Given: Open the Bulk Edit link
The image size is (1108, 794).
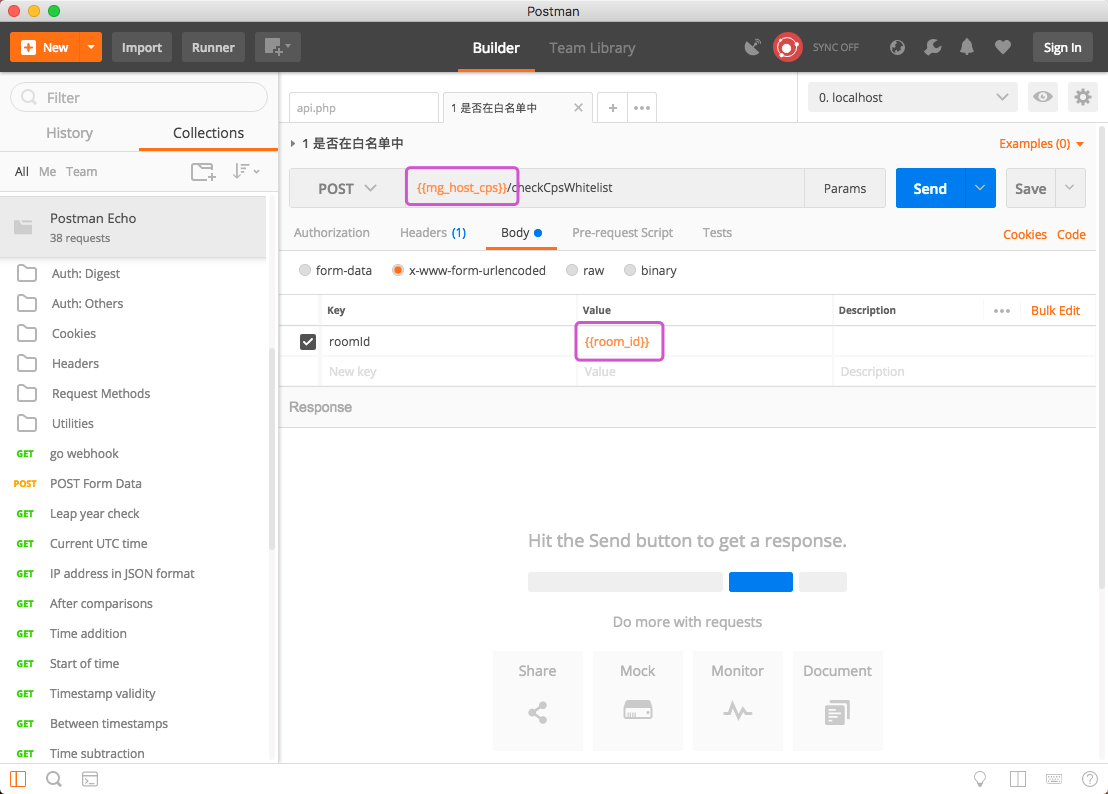Looking at the screenshot, I should [x=1055, y=310].
